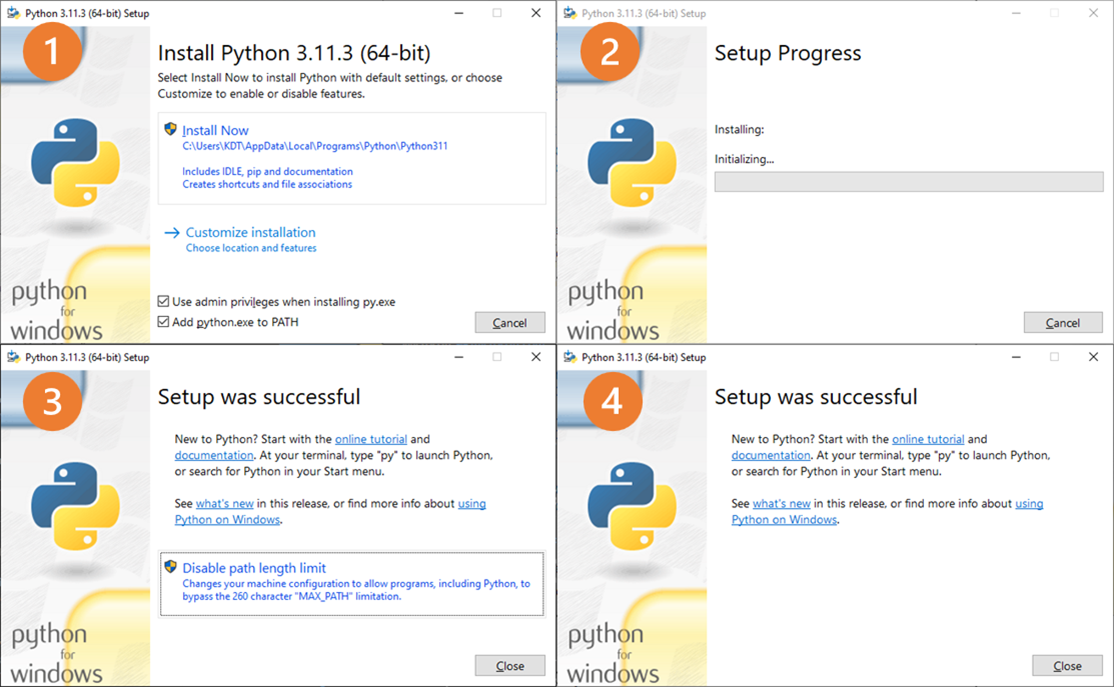1114x687 pixels.
Task: Close window 4 with the title bar X
Action: click(1093, 357)
